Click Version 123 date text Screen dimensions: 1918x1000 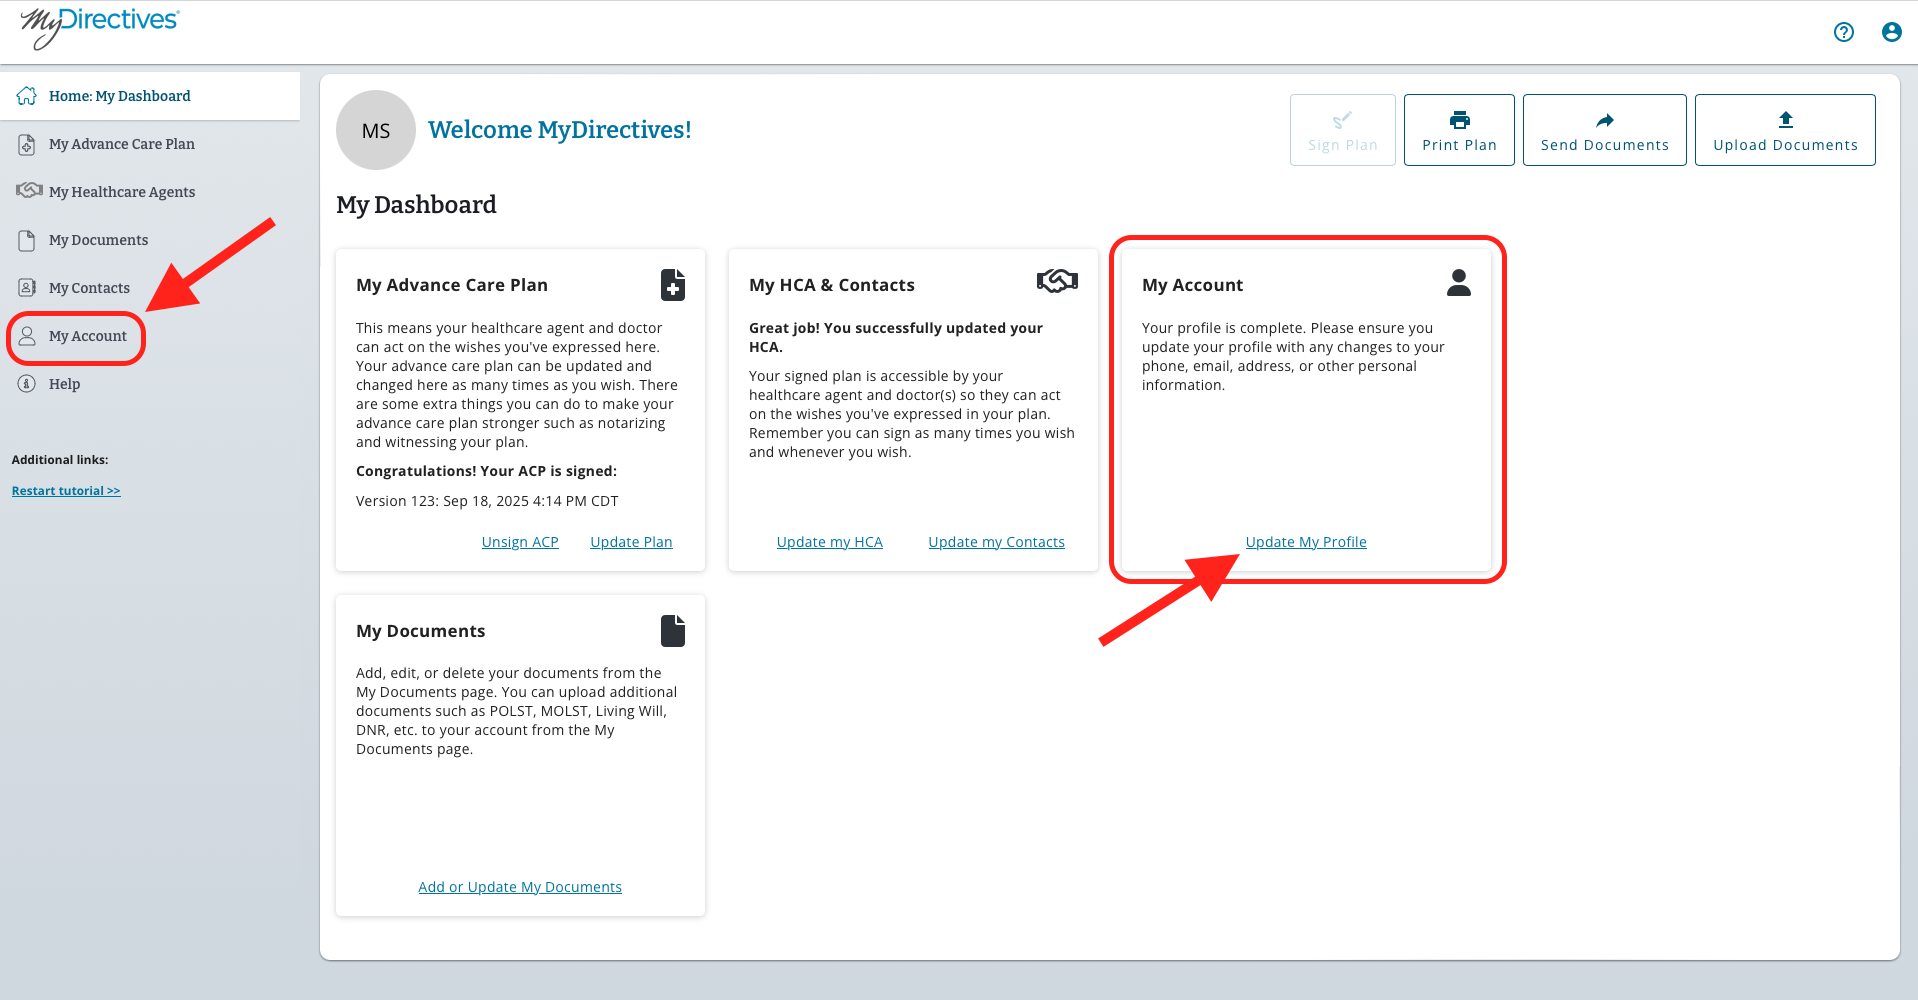point(487,501)
